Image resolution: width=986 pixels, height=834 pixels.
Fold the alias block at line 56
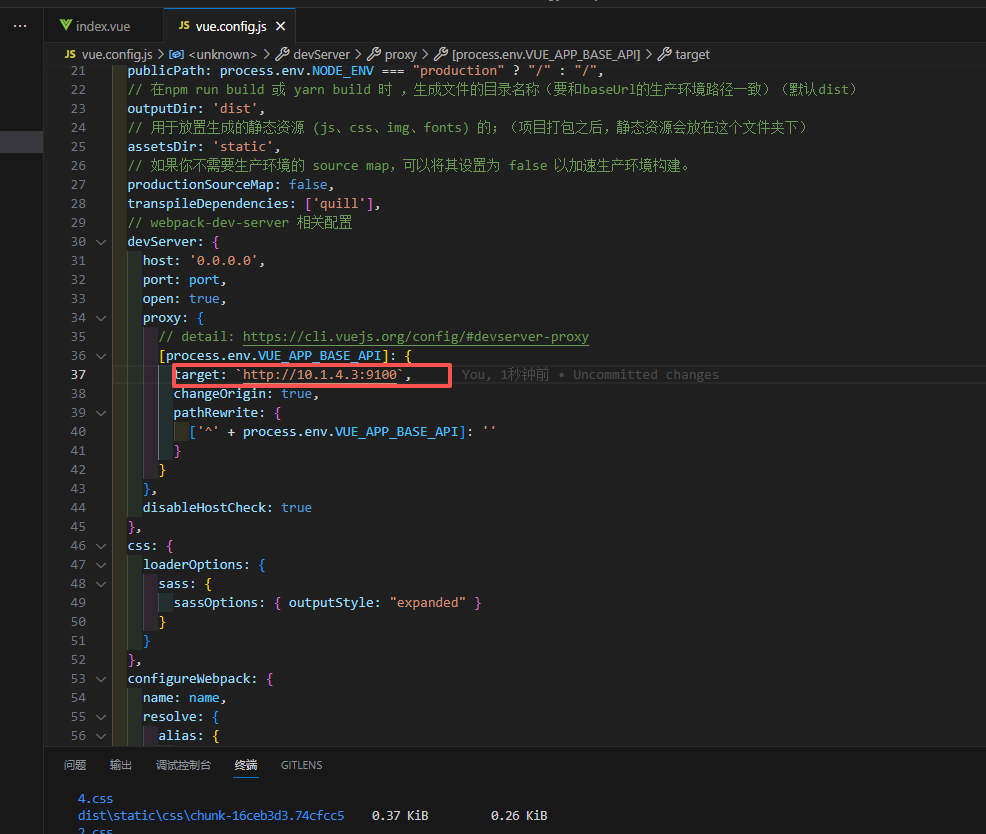pyautogui.click(x=101, y=736)
